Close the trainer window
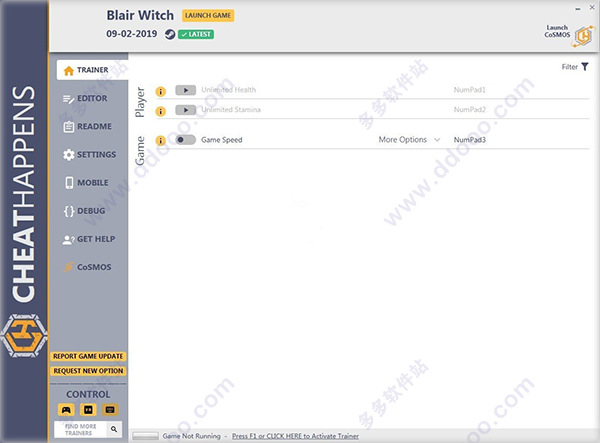The width and height of the screenshot is (600, 443). (x=592, y=8)
